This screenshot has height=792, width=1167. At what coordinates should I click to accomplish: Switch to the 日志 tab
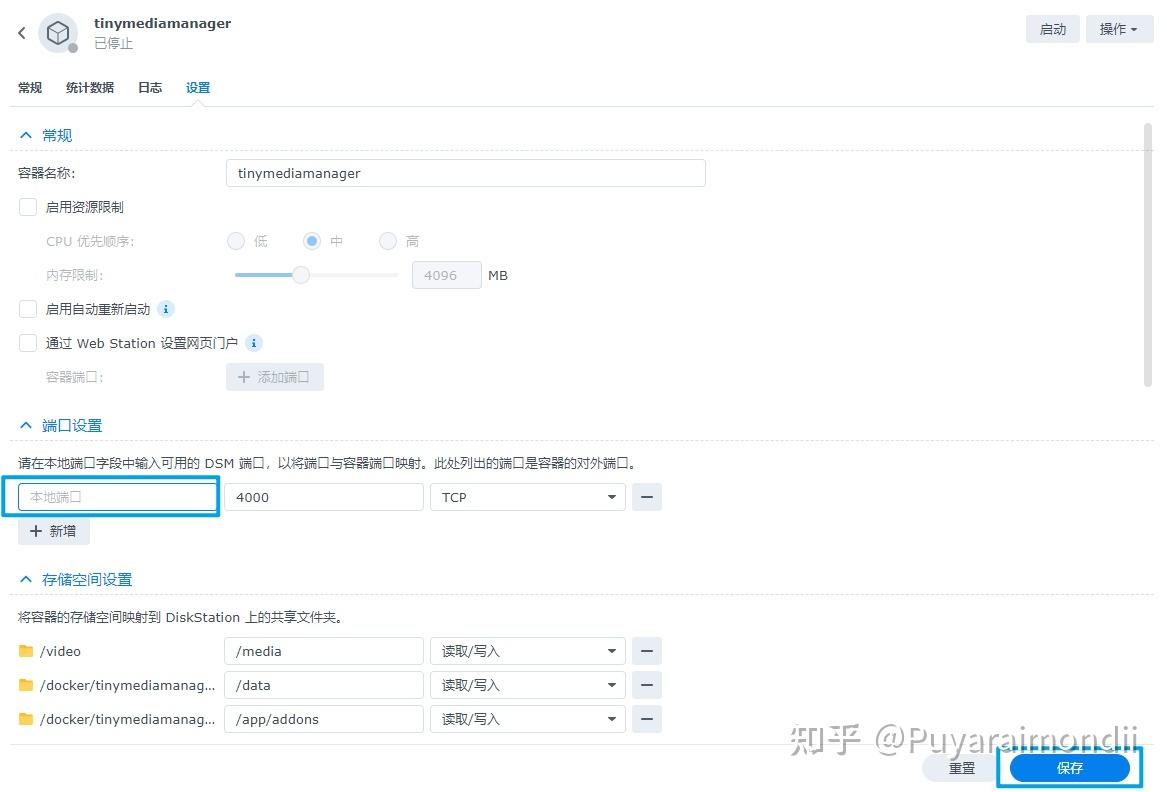[x=149, y=87]
